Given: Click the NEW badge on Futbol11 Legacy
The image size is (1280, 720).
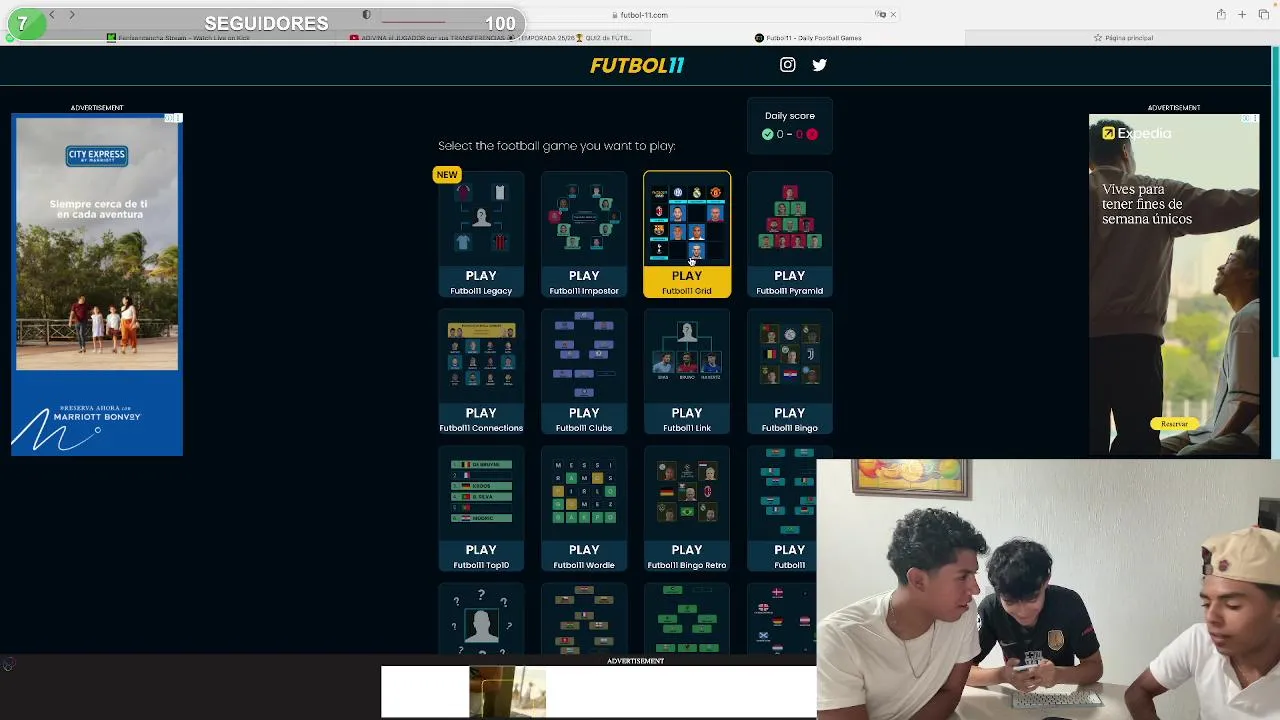Looking at the screenshot, I should pyautogui.click(x=447, y=174).
